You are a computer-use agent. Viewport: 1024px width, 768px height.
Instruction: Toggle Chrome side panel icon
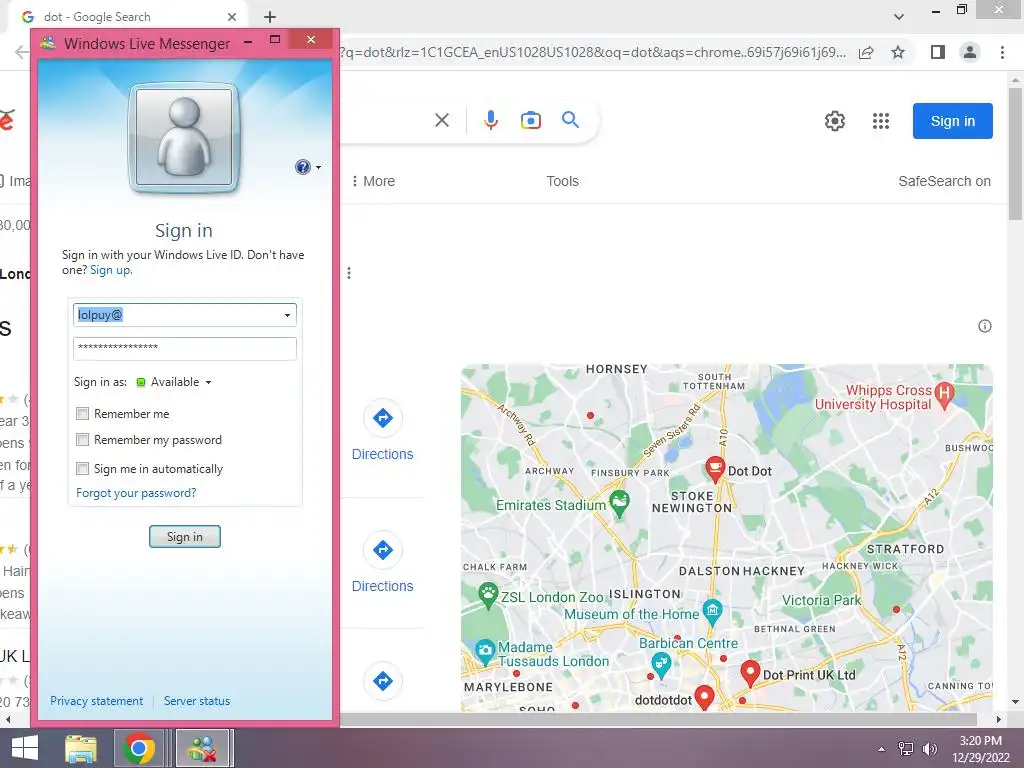click(x=938, y=52)
